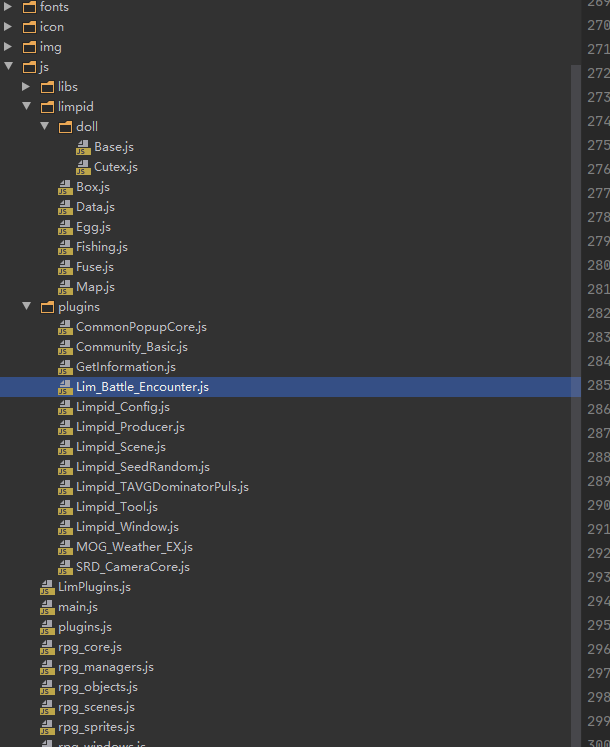Click the fonts folder icon
Image resolution: width=610 pixels, height=747 pixels.
[30, 7]
